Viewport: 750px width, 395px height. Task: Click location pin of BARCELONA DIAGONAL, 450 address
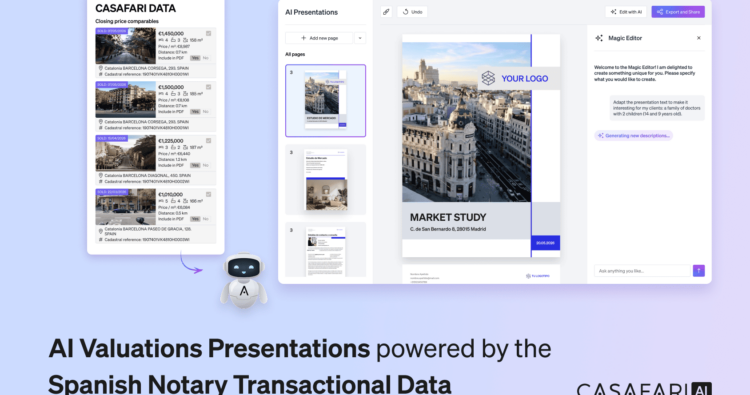point(100,176)
